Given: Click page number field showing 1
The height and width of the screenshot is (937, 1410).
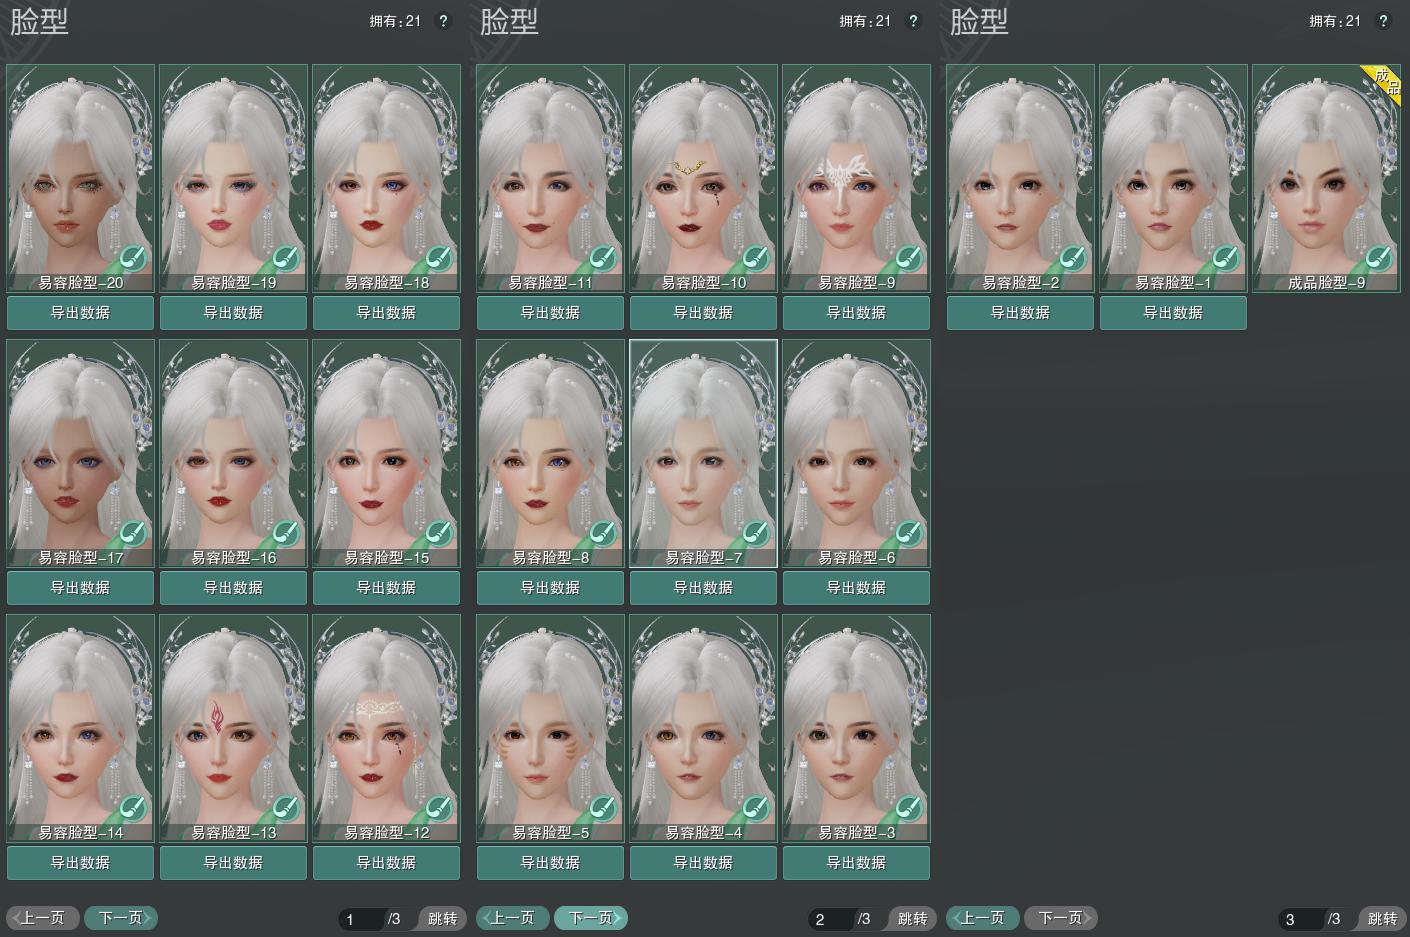Looking at the screenshot, I should click(x=361, y=919).
